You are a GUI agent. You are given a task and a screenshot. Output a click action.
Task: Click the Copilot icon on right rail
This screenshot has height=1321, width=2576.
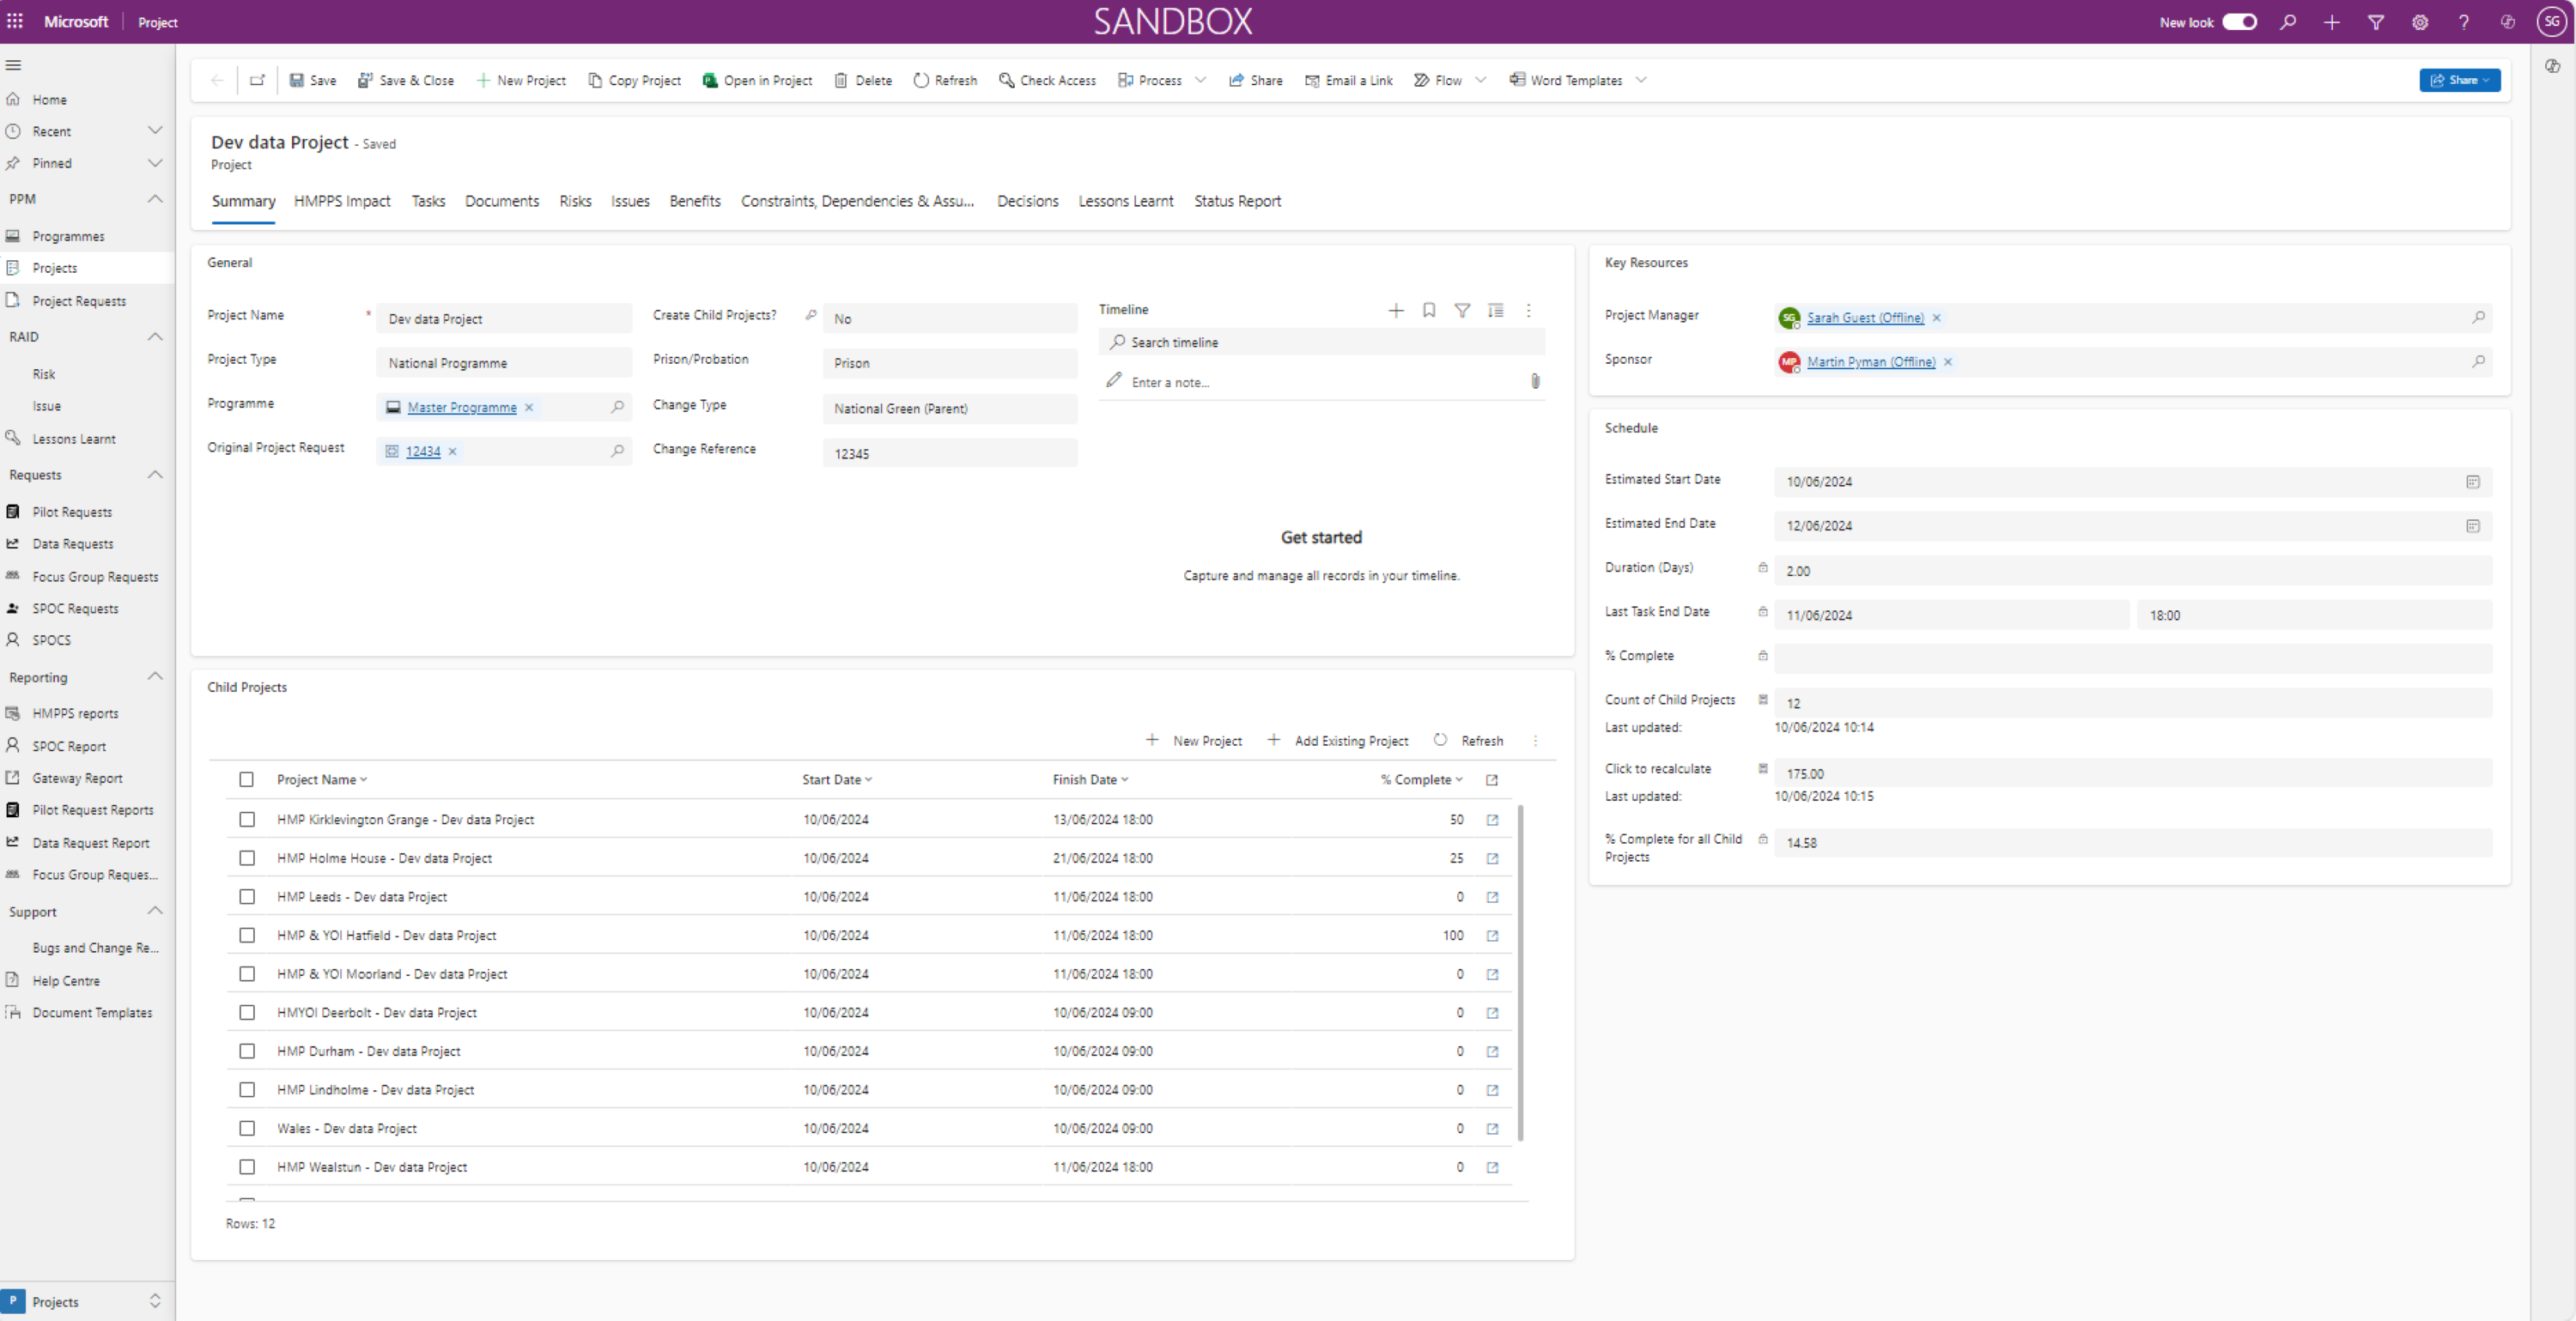point(2553,66)
